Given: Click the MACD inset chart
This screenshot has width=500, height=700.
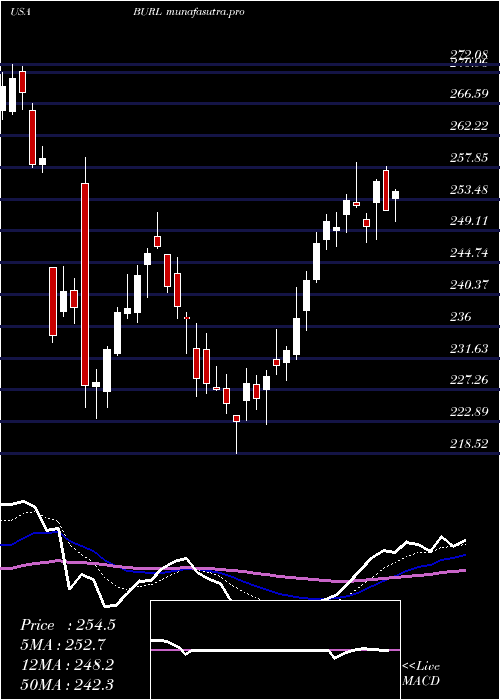Looking at the screenshot, I should 275,650.
